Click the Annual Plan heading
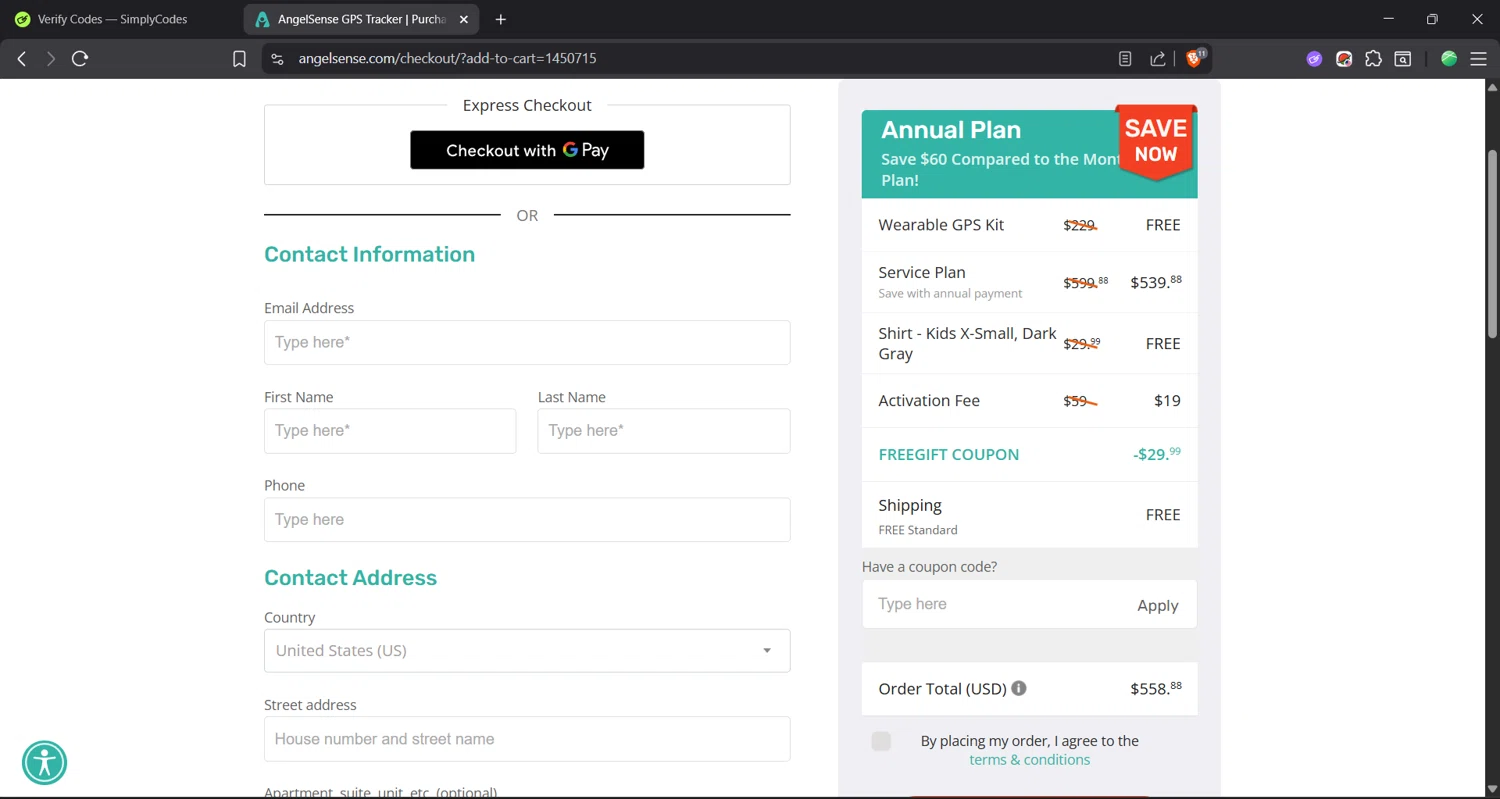This screenshot has height=799, width=1500. tap(951, 130)
